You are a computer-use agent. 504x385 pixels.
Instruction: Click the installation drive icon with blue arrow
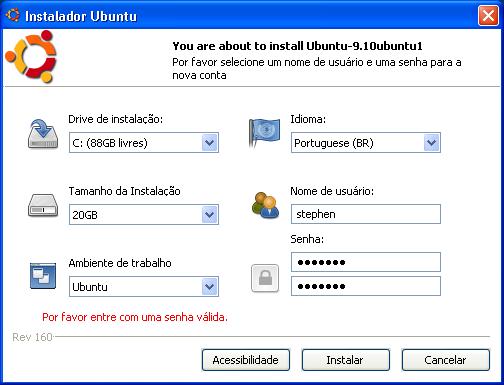click(43, 134)
